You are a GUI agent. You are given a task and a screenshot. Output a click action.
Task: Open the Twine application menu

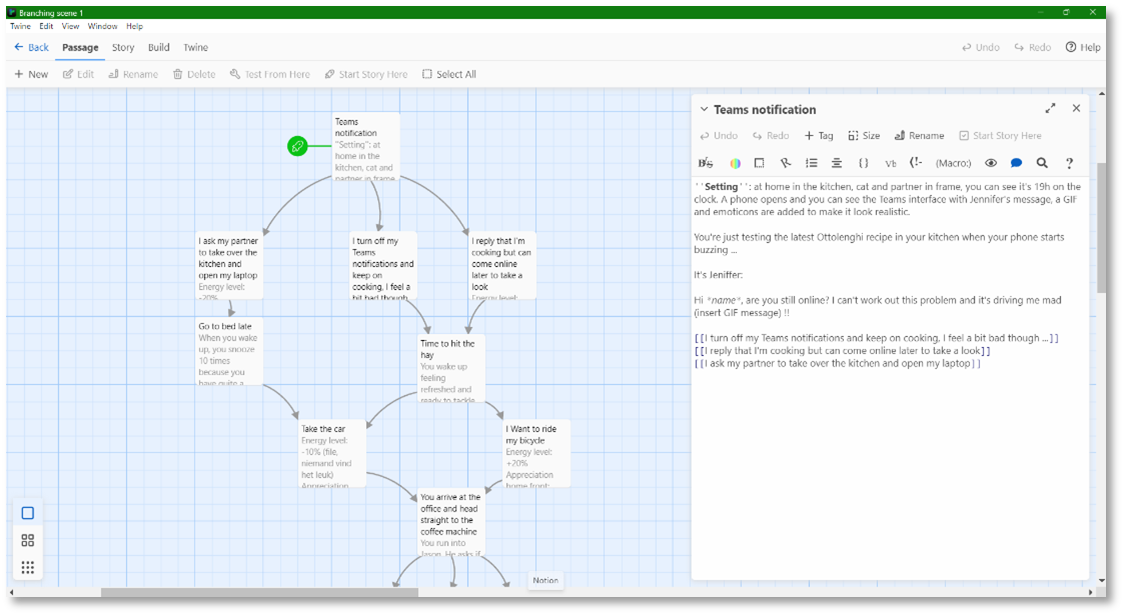coord(20,26)
